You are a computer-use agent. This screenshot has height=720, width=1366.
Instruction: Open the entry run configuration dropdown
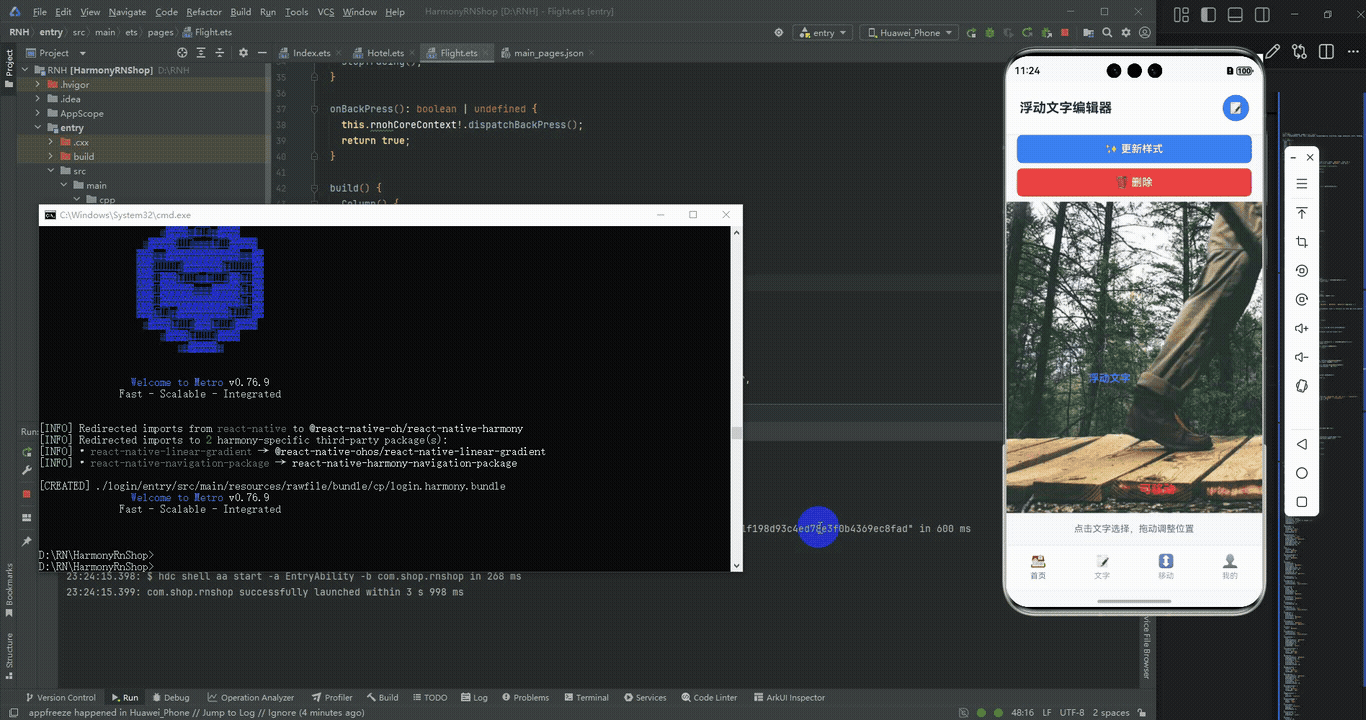pyautogui.click(x=822, y=32)
